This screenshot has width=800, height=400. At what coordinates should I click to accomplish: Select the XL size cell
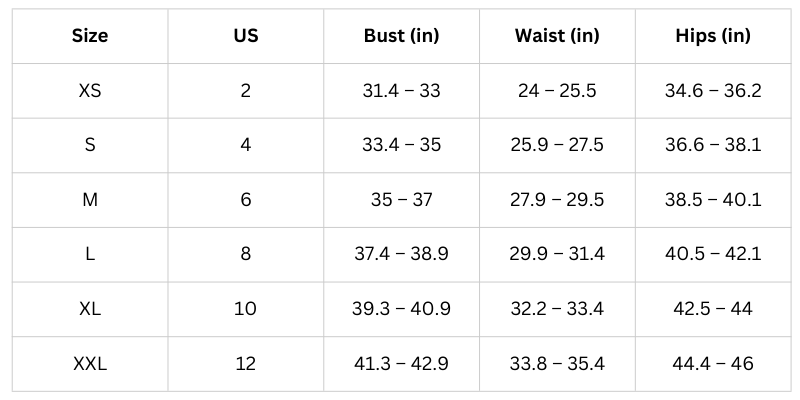tap(90, 309)
